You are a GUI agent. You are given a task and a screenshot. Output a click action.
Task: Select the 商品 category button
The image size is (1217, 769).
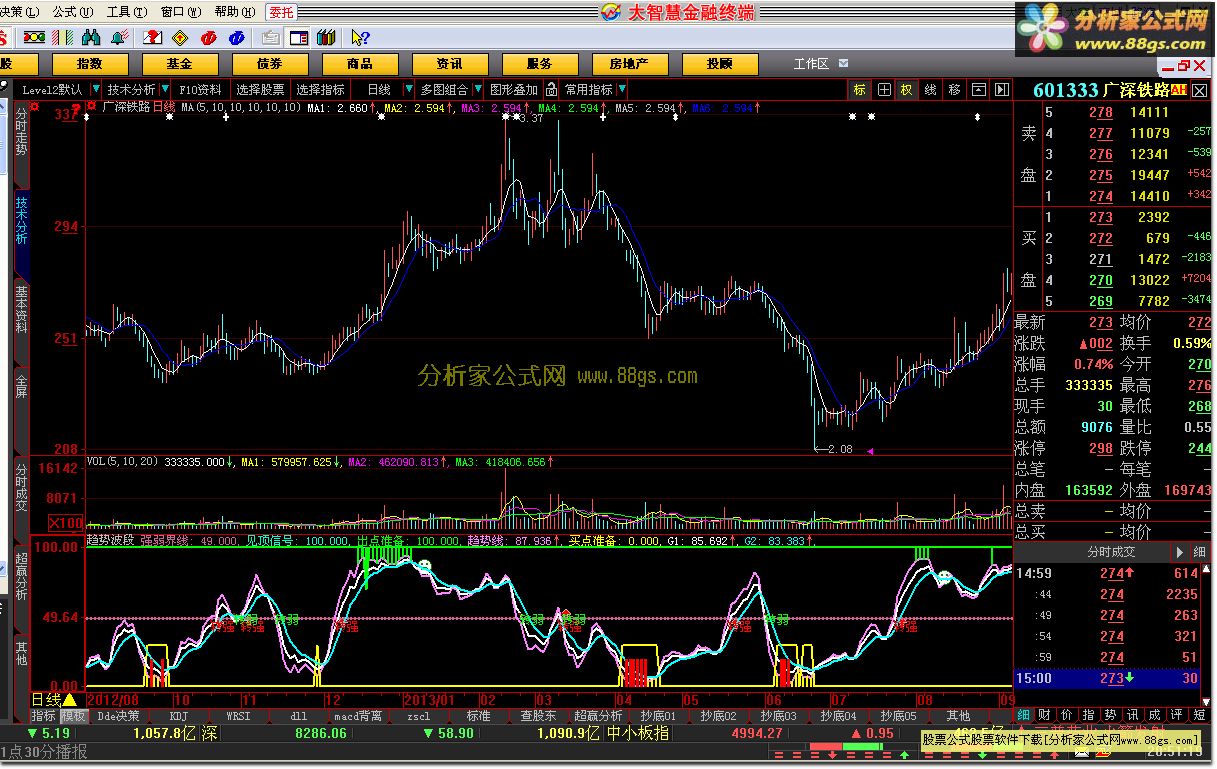click(x=359, y=63)
